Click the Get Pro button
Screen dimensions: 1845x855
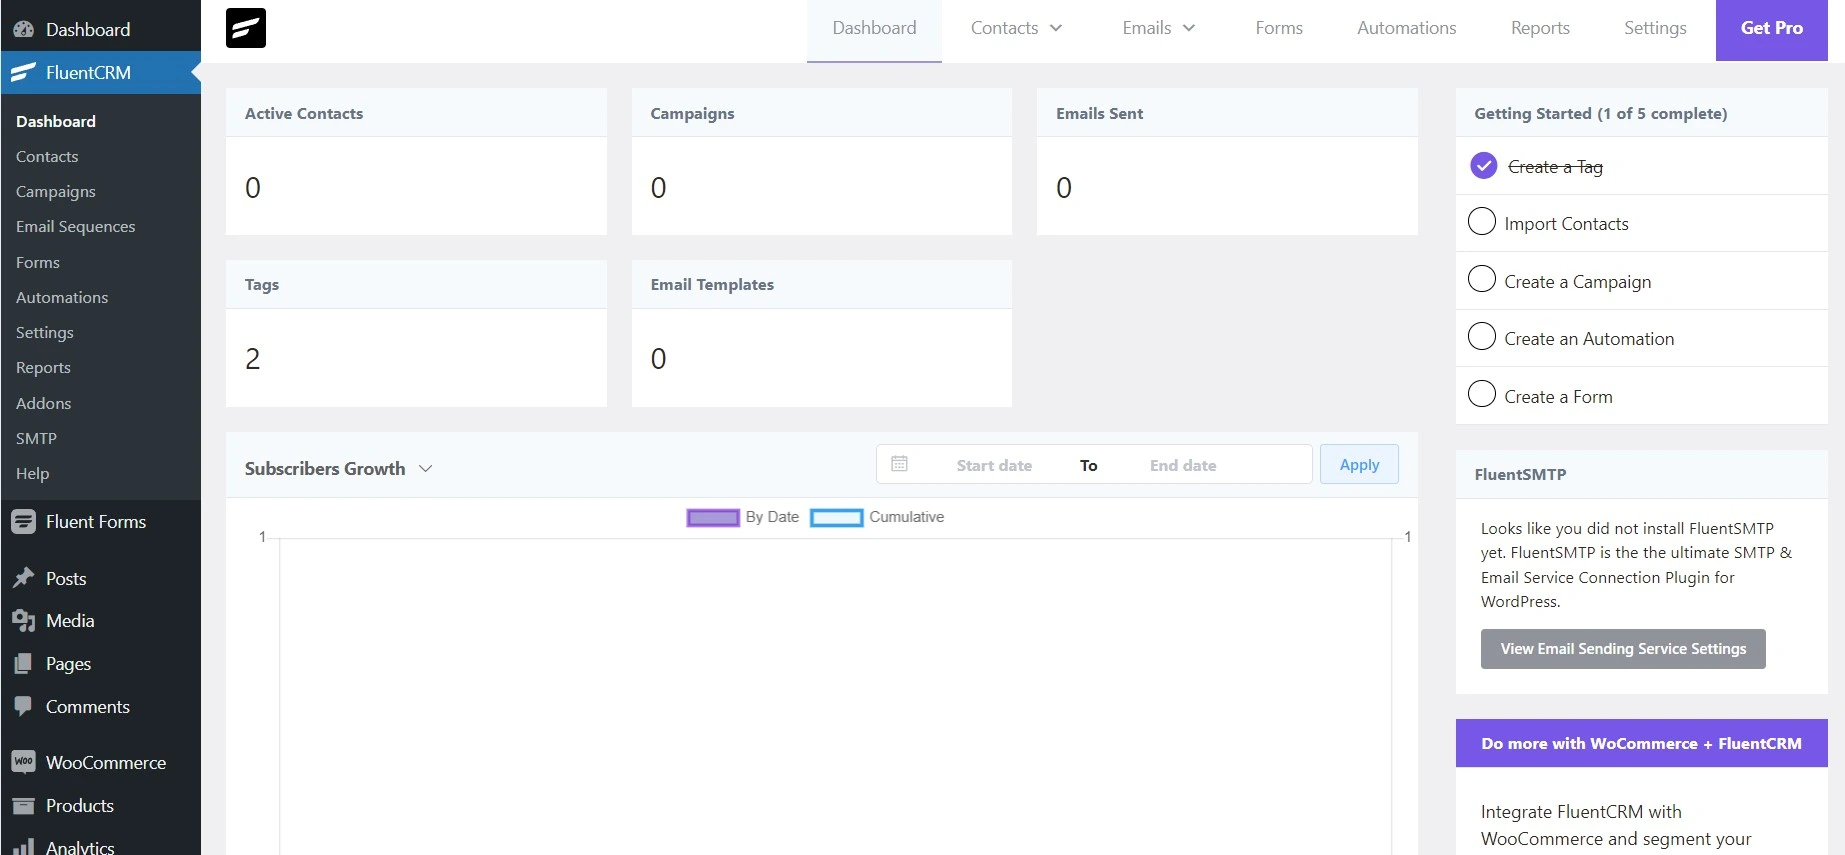[1771, 29]
